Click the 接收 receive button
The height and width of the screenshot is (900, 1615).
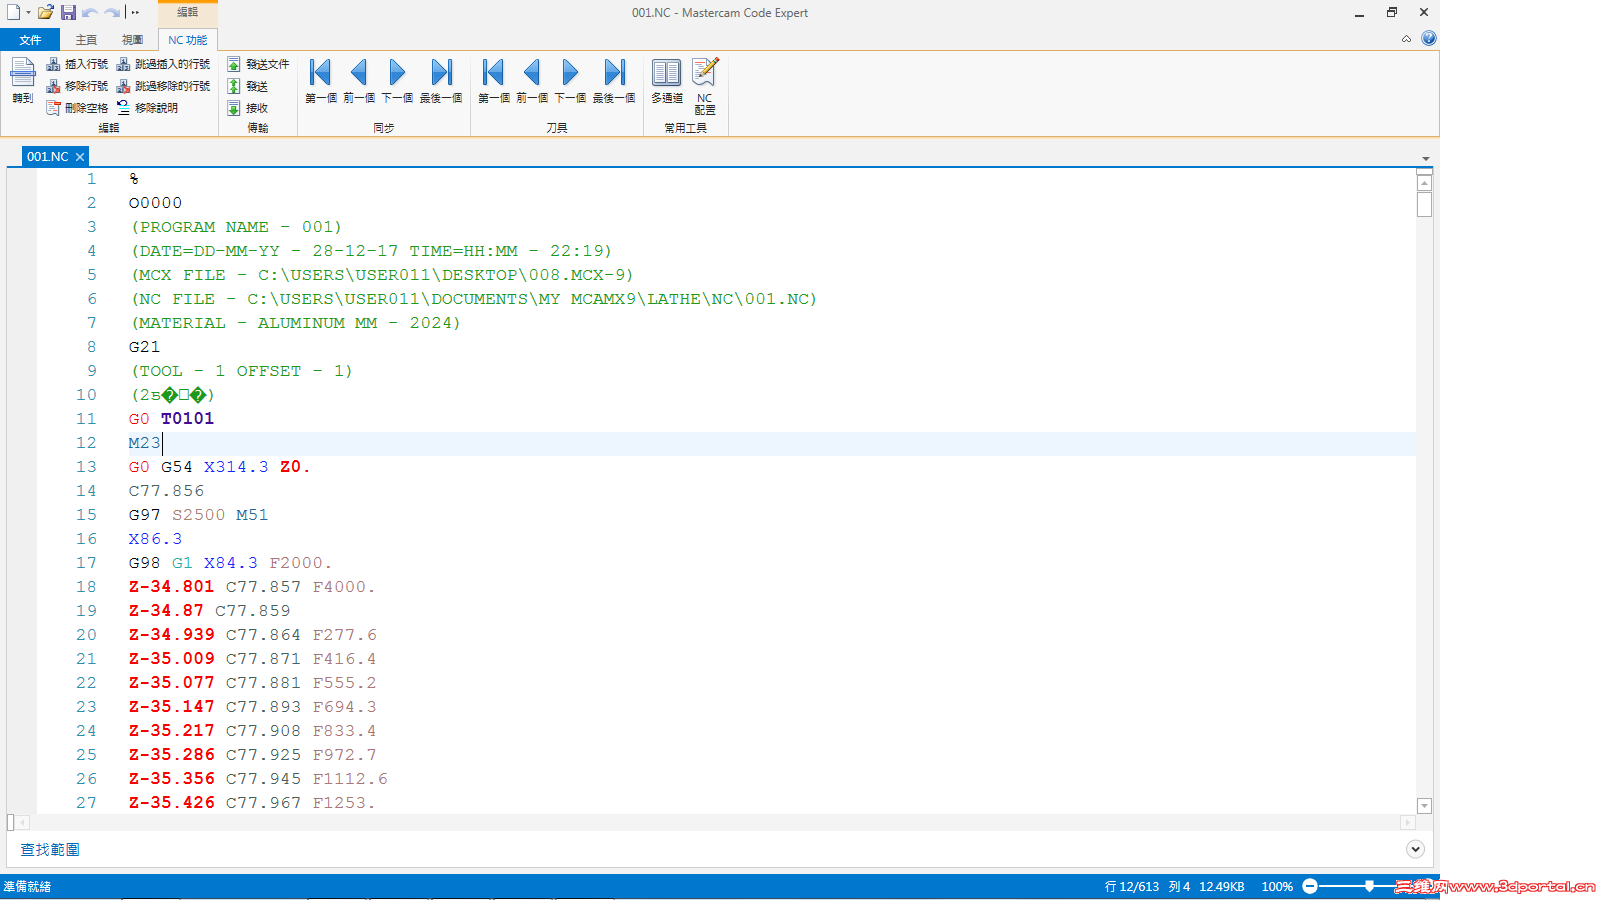[247, 108]
